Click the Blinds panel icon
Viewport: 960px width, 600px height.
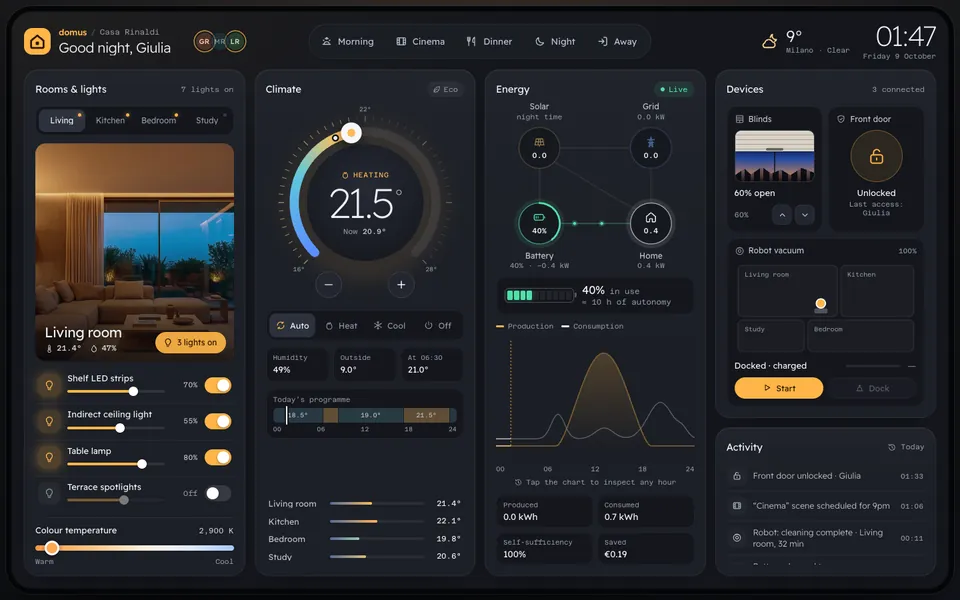pyautogui.click(x=740, y=119)
